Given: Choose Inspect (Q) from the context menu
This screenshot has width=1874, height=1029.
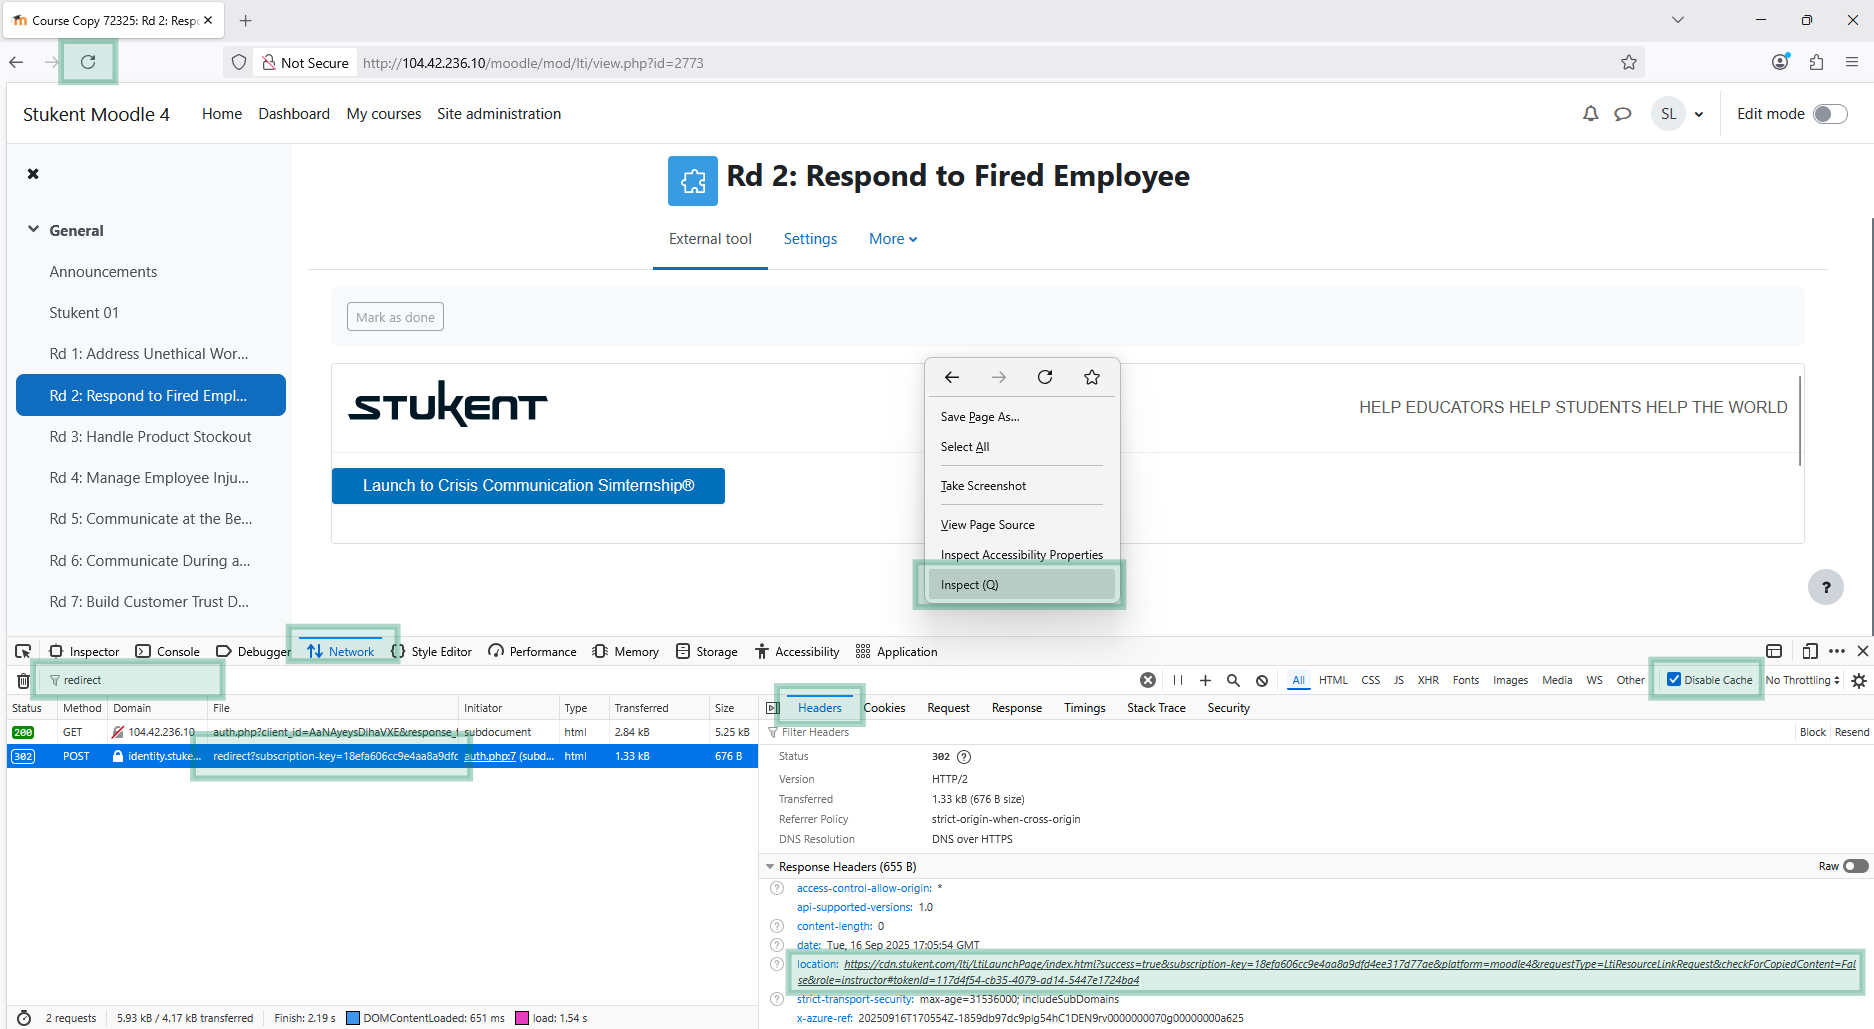Looking at the screenshot, I should click(x=1020, y=585).
